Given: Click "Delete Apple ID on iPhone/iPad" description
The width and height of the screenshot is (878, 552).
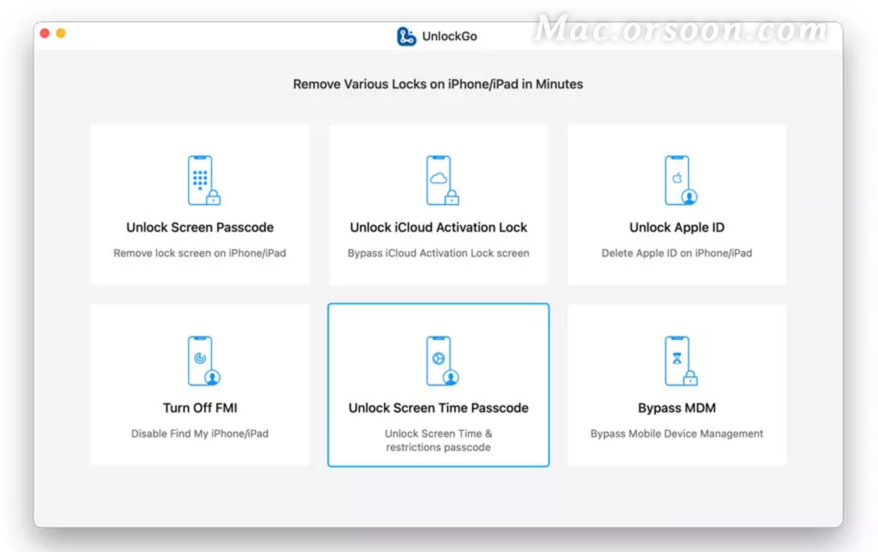Looking at the screenshot, I should click(677, 253).
